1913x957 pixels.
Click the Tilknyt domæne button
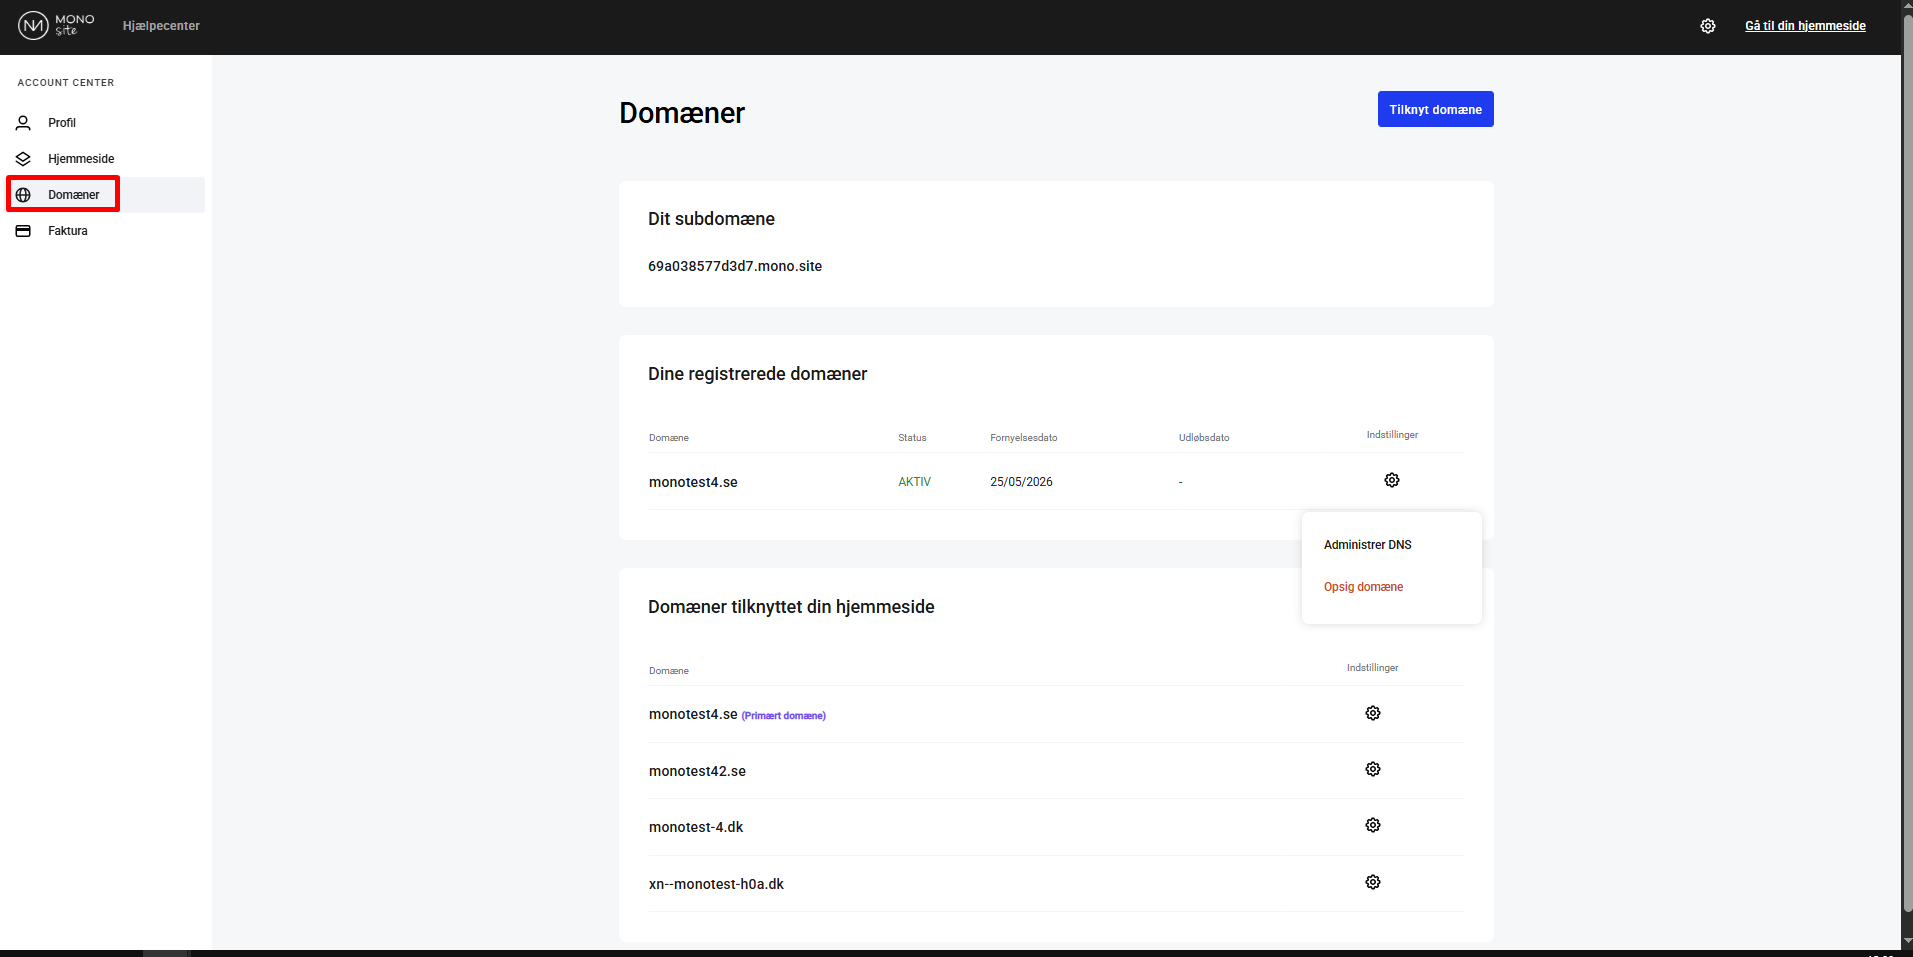click(x=1435, y=110)
